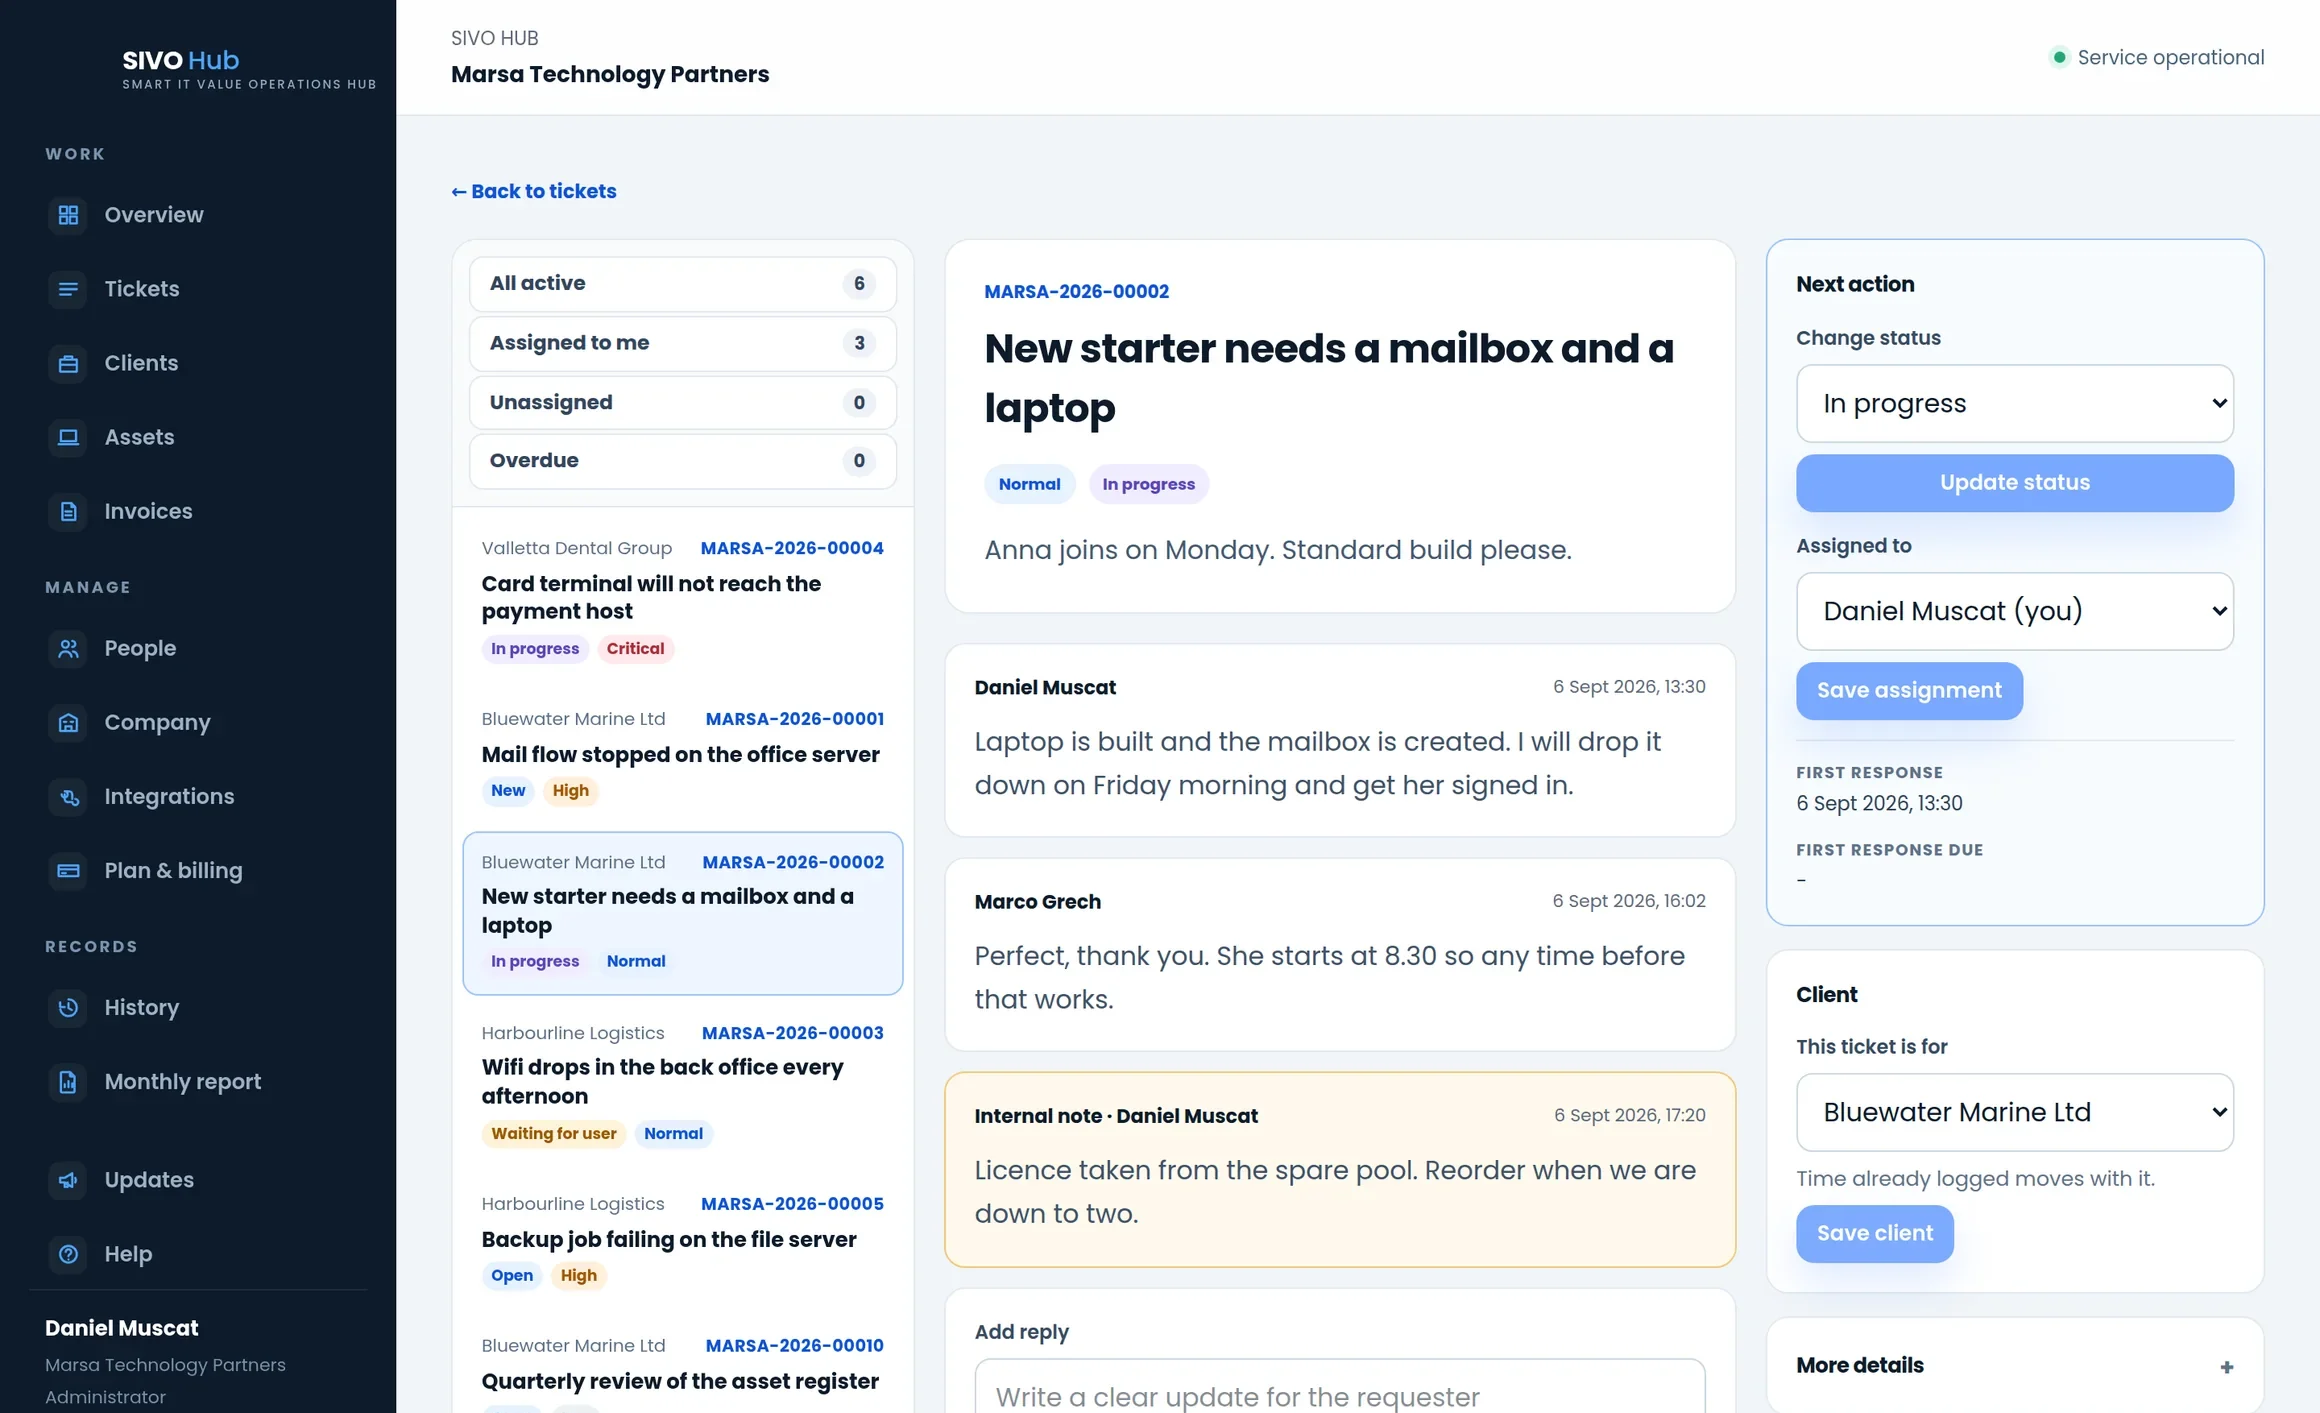Click the Integrations icon
This screenshot has width=2320, height=1413.
coord(68,796)
